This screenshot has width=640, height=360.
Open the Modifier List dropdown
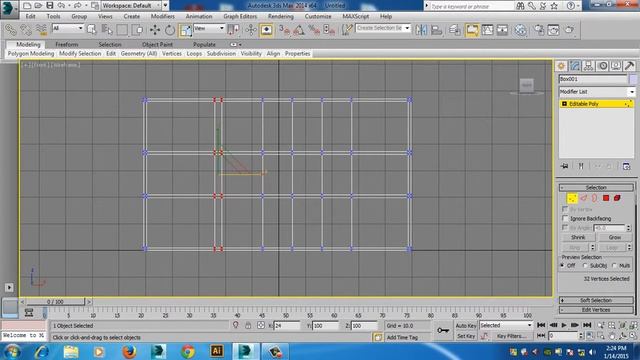(x=597, y=91)
